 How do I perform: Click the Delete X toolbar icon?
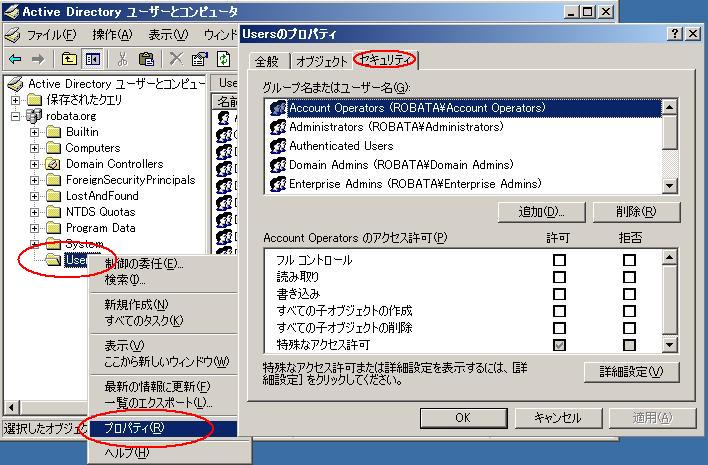(x=176, y=59)
